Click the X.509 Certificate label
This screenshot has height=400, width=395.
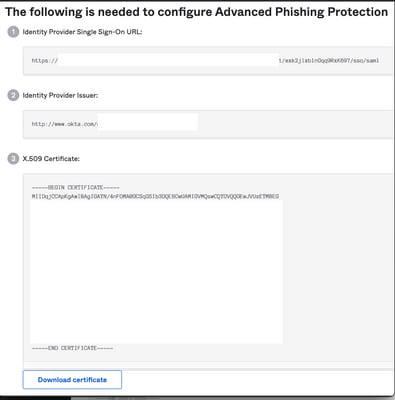51,159
